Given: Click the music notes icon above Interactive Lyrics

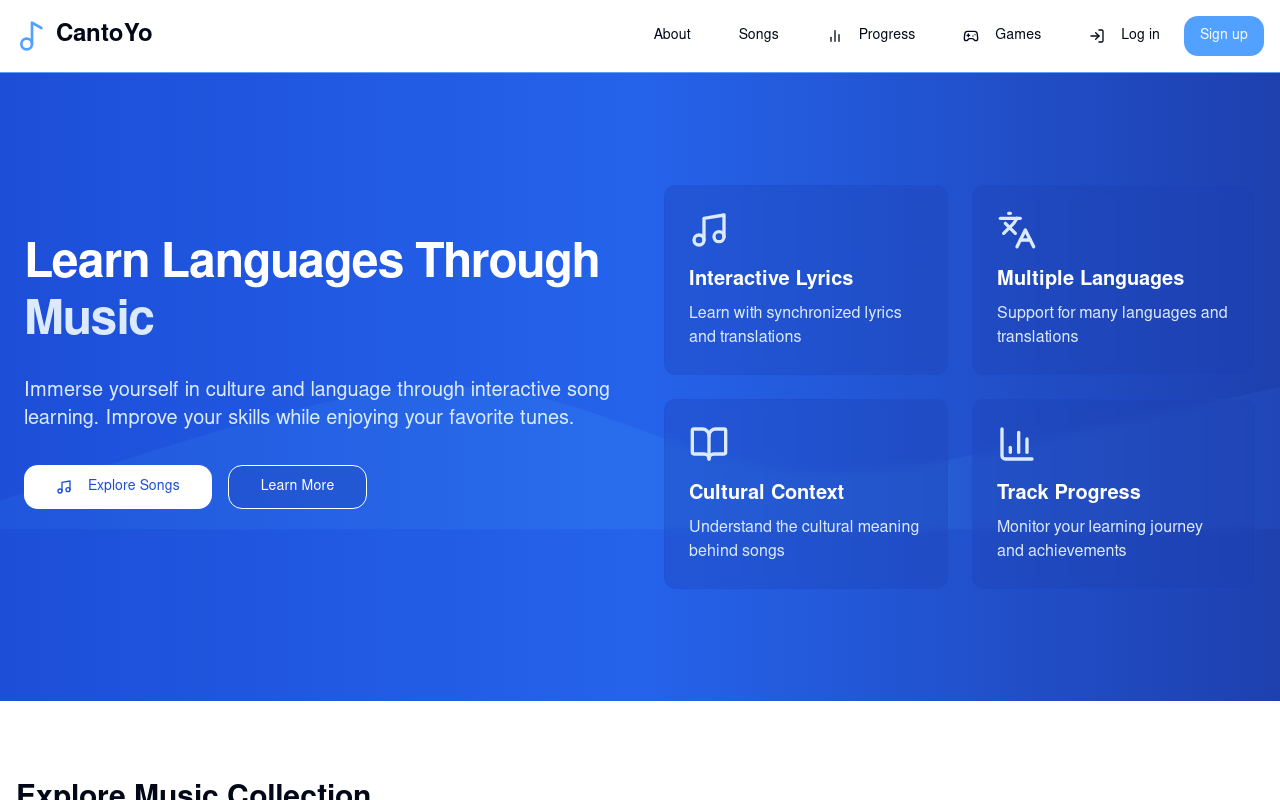Looking at the screenshot, I should click(x=709, y=230).
